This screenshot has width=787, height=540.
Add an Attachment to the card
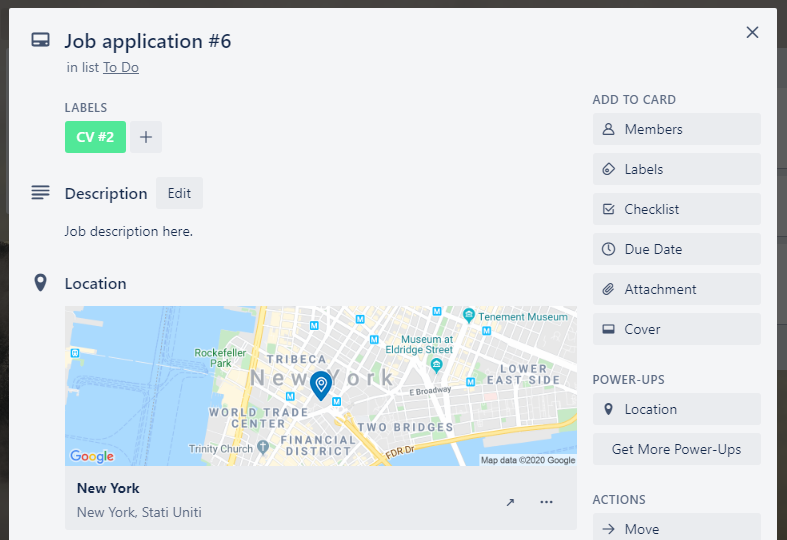click(676, 289)
